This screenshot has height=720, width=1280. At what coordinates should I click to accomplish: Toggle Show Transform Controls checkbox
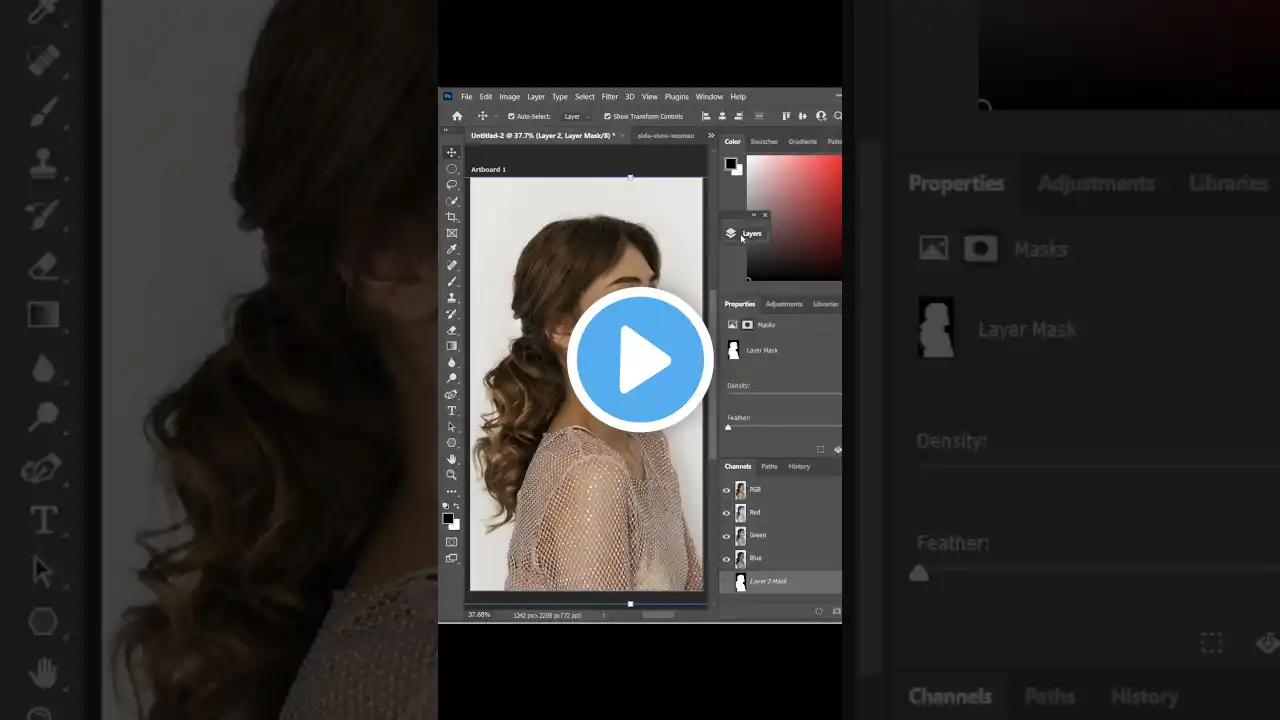tap(607, 116)
